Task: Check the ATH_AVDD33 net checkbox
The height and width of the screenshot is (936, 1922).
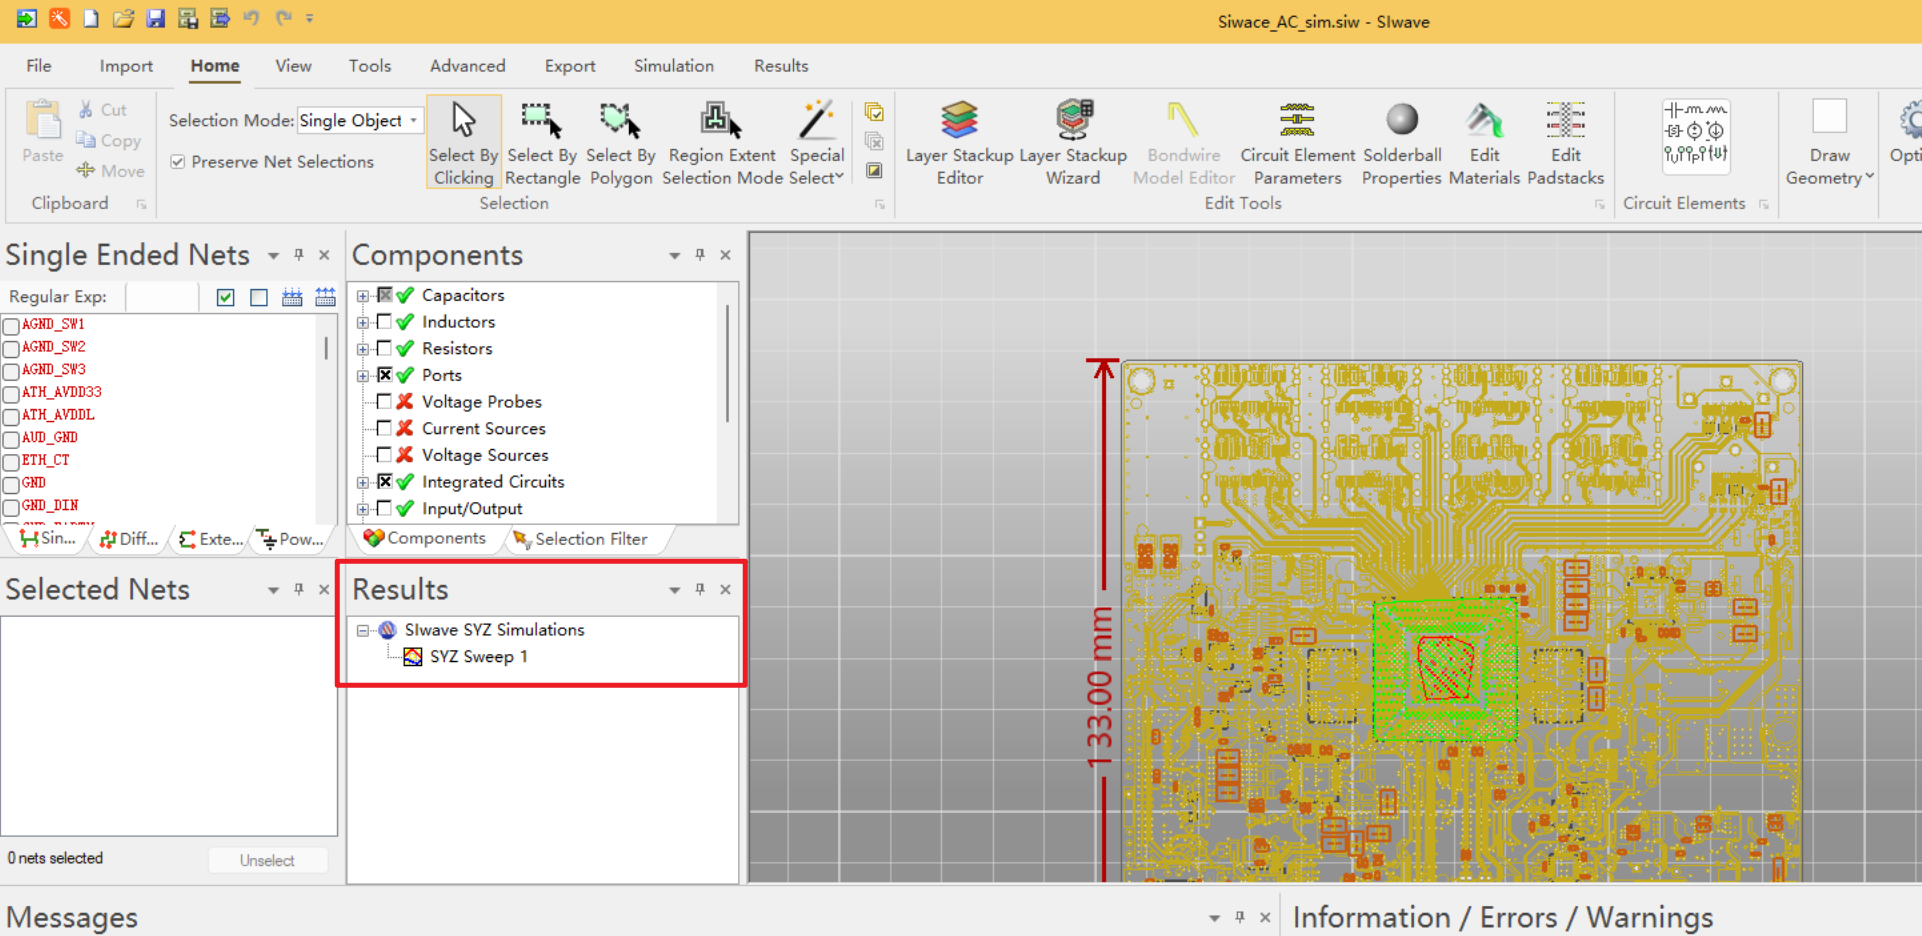Action: pos(11,394)
